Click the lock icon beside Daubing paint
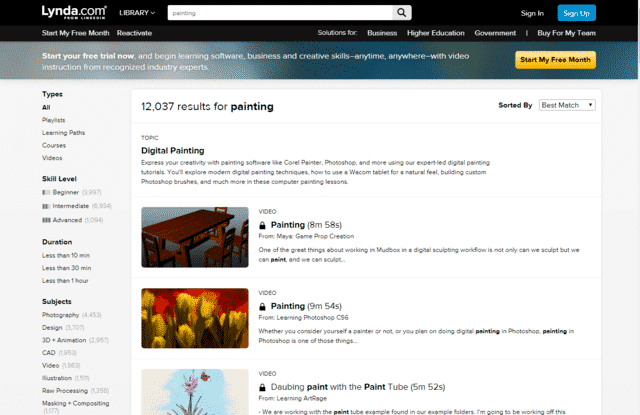This screenshot has height=415, width=640. click(x=262, y=387)
